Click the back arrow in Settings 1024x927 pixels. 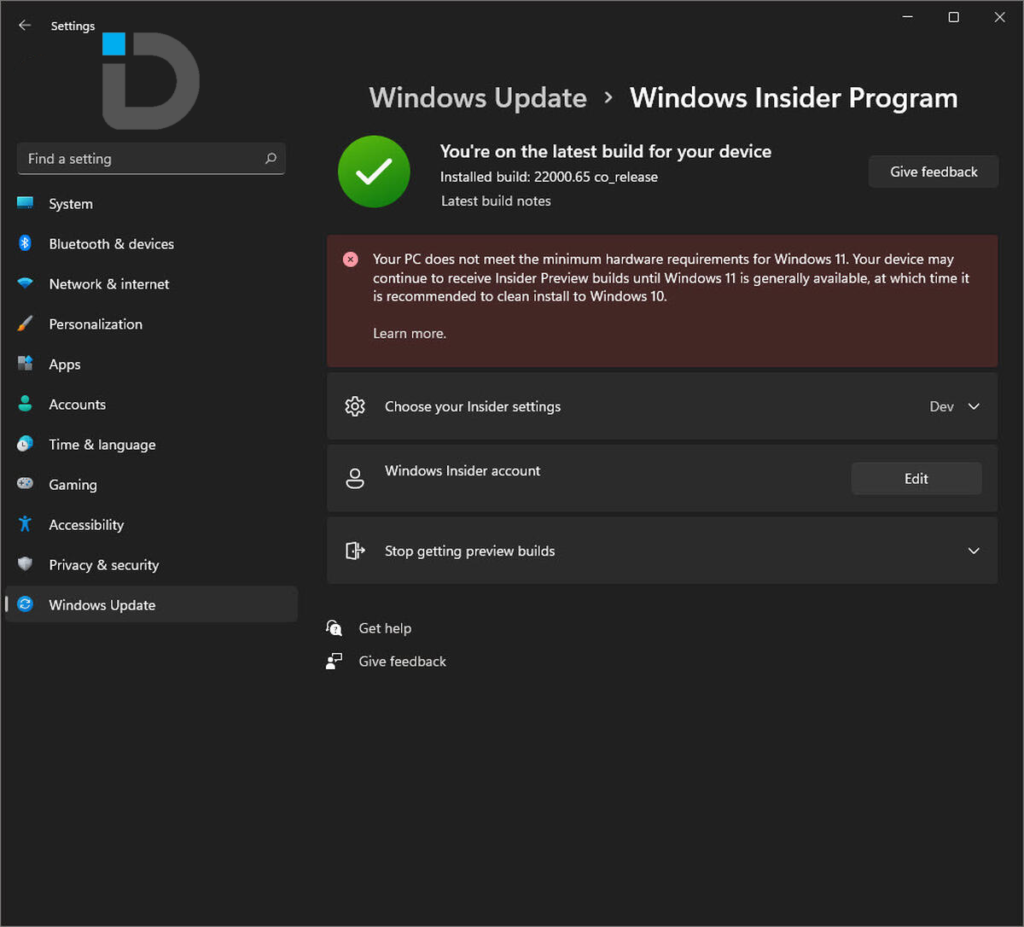click(x=25, y=25)
